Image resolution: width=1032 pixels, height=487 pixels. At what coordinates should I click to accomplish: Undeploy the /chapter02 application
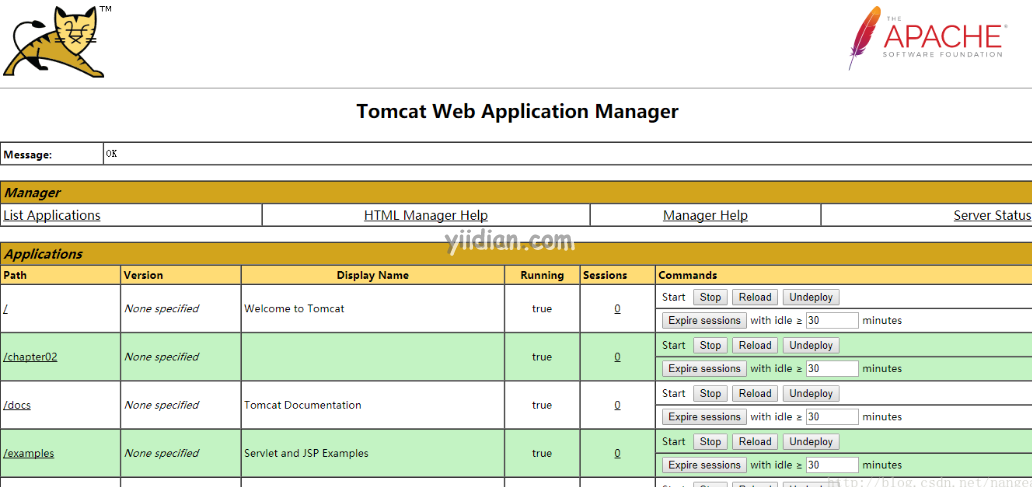pos(811,346)
